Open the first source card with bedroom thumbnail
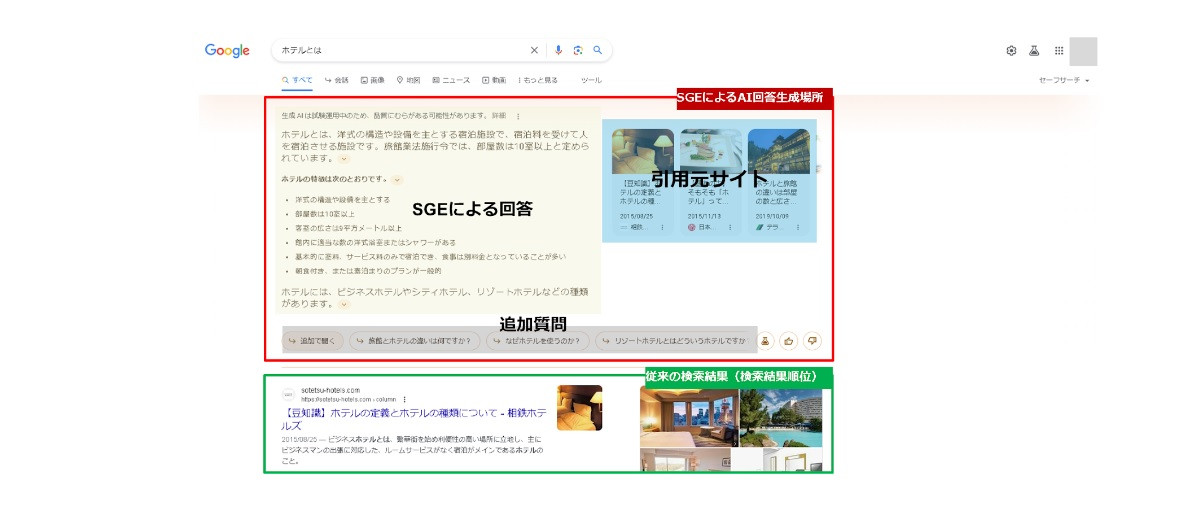1190x520 pixels. coord(636,180)
